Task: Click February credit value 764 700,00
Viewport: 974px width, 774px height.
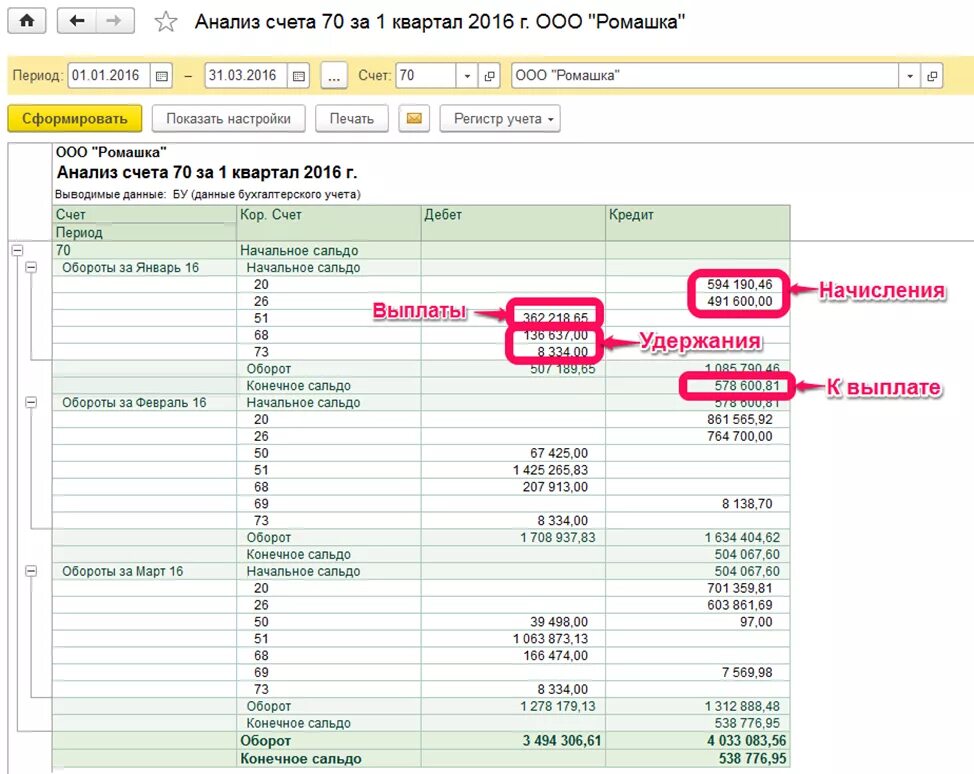Action: [739, 436]
